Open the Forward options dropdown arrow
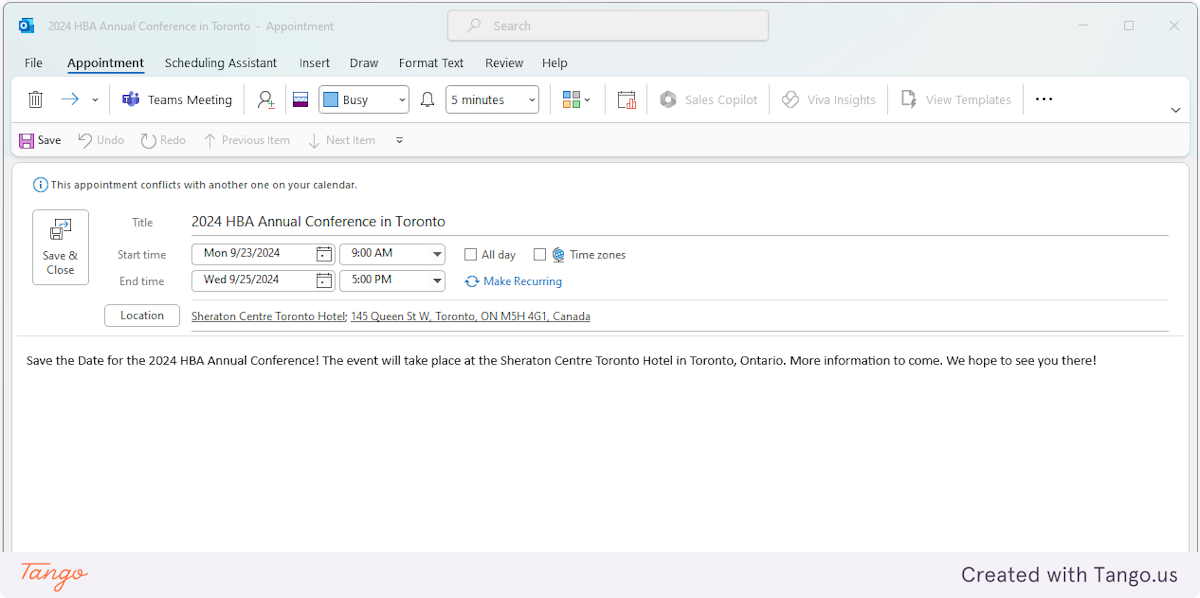The height and width of the screenshot is (598, 1200). [x=95, y=100]
